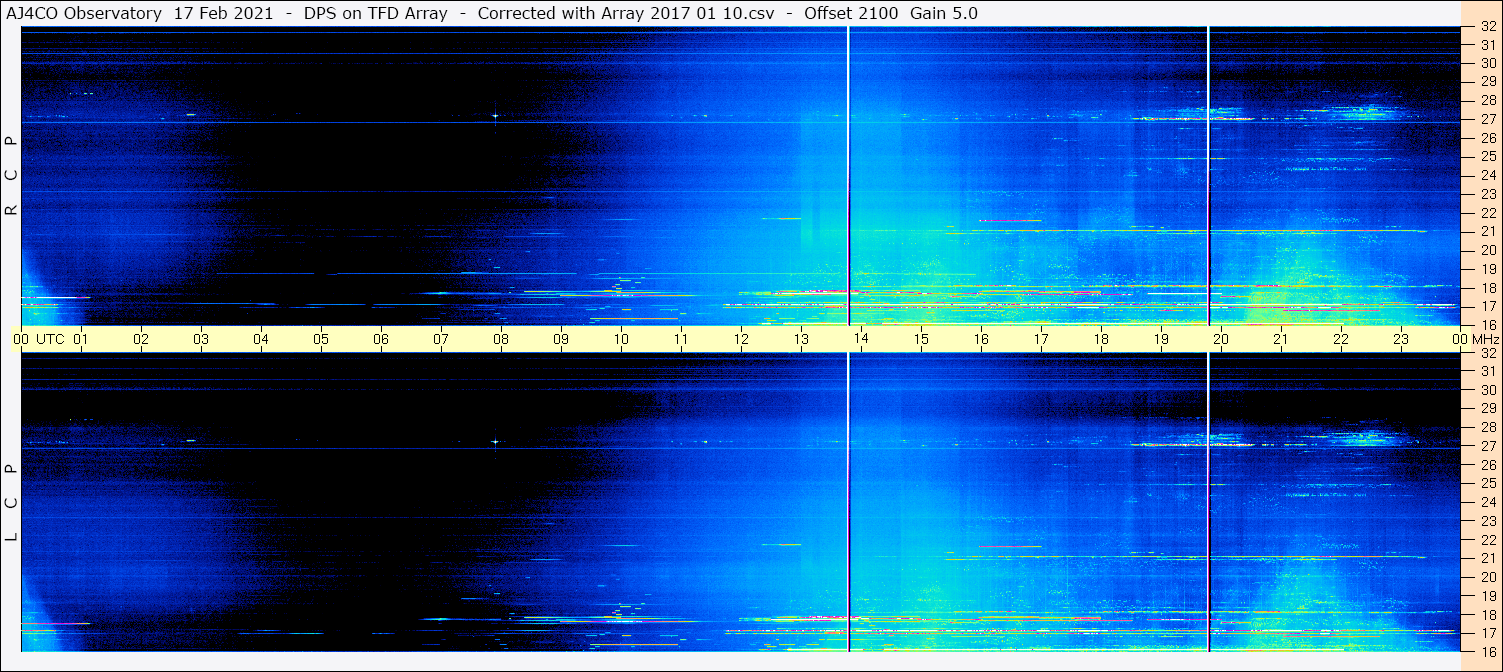
Task: Select hour label '16' on time axis
Action: tap(981, 339)
